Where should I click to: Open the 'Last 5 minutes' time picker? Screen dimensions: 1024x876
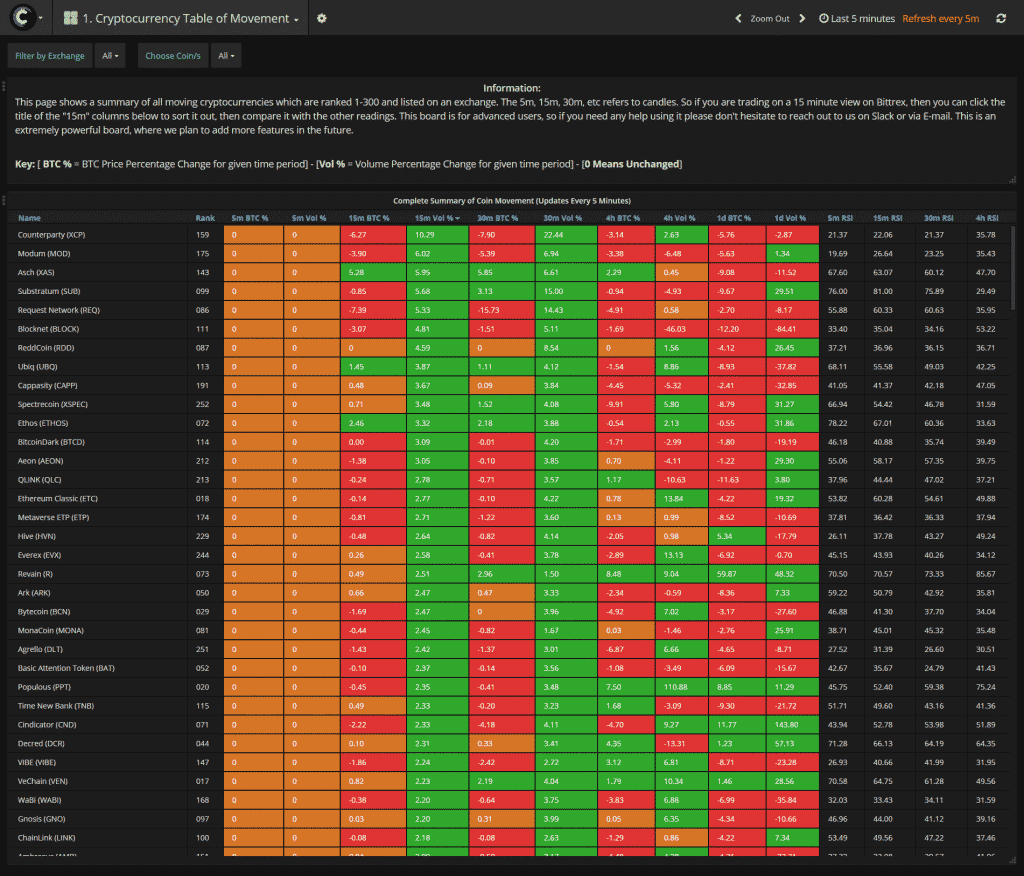point(857,18)
